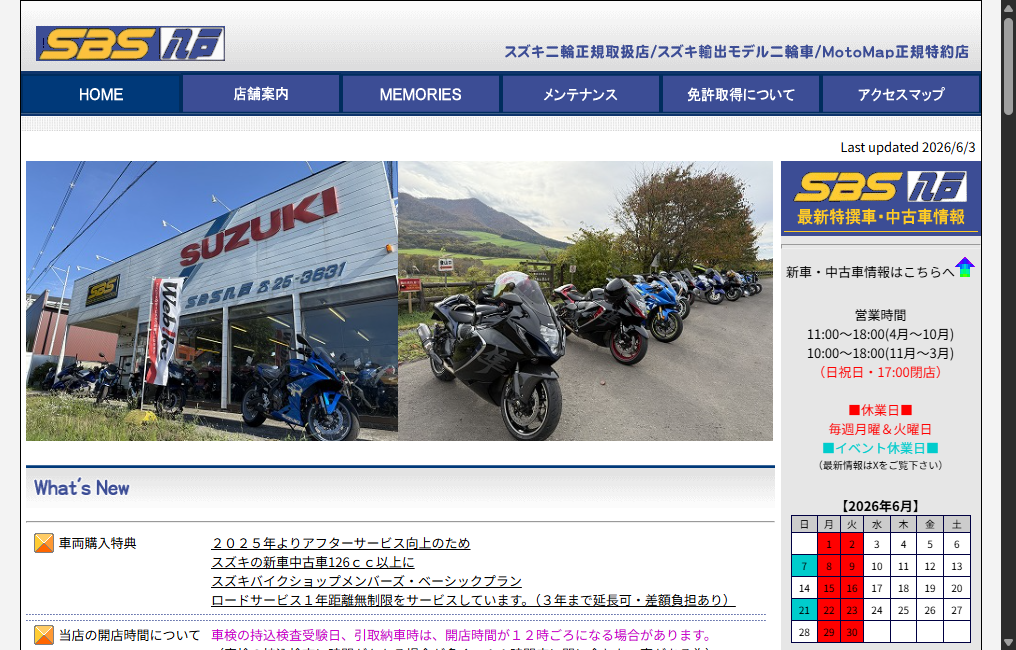Click the upward arrow icon beside 新車・中古車情報

click(965, 267)
